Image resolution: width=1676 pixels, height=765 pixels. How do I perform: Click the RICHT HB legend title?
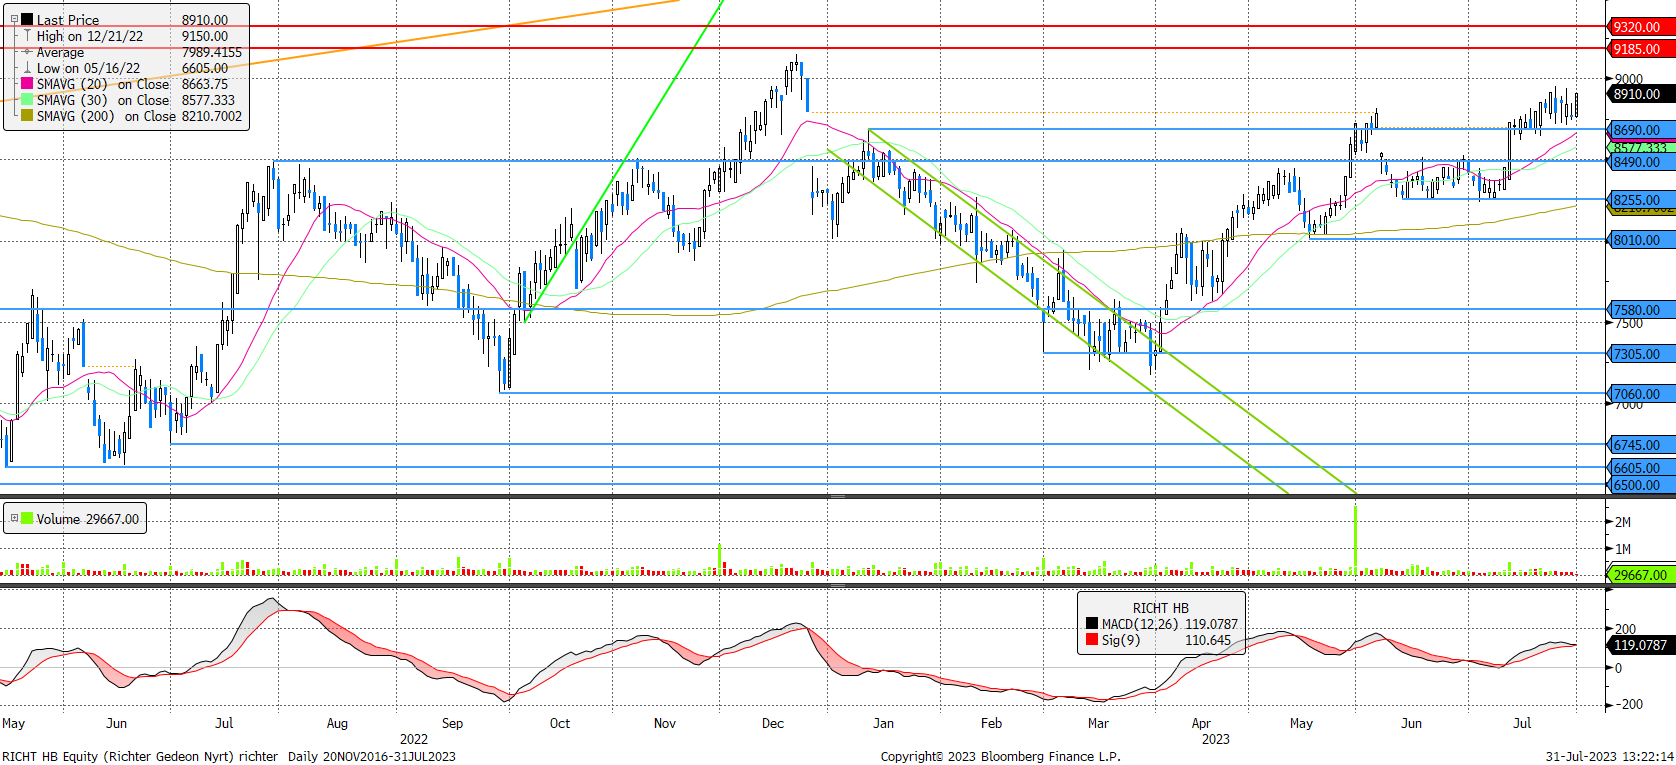1160,608
